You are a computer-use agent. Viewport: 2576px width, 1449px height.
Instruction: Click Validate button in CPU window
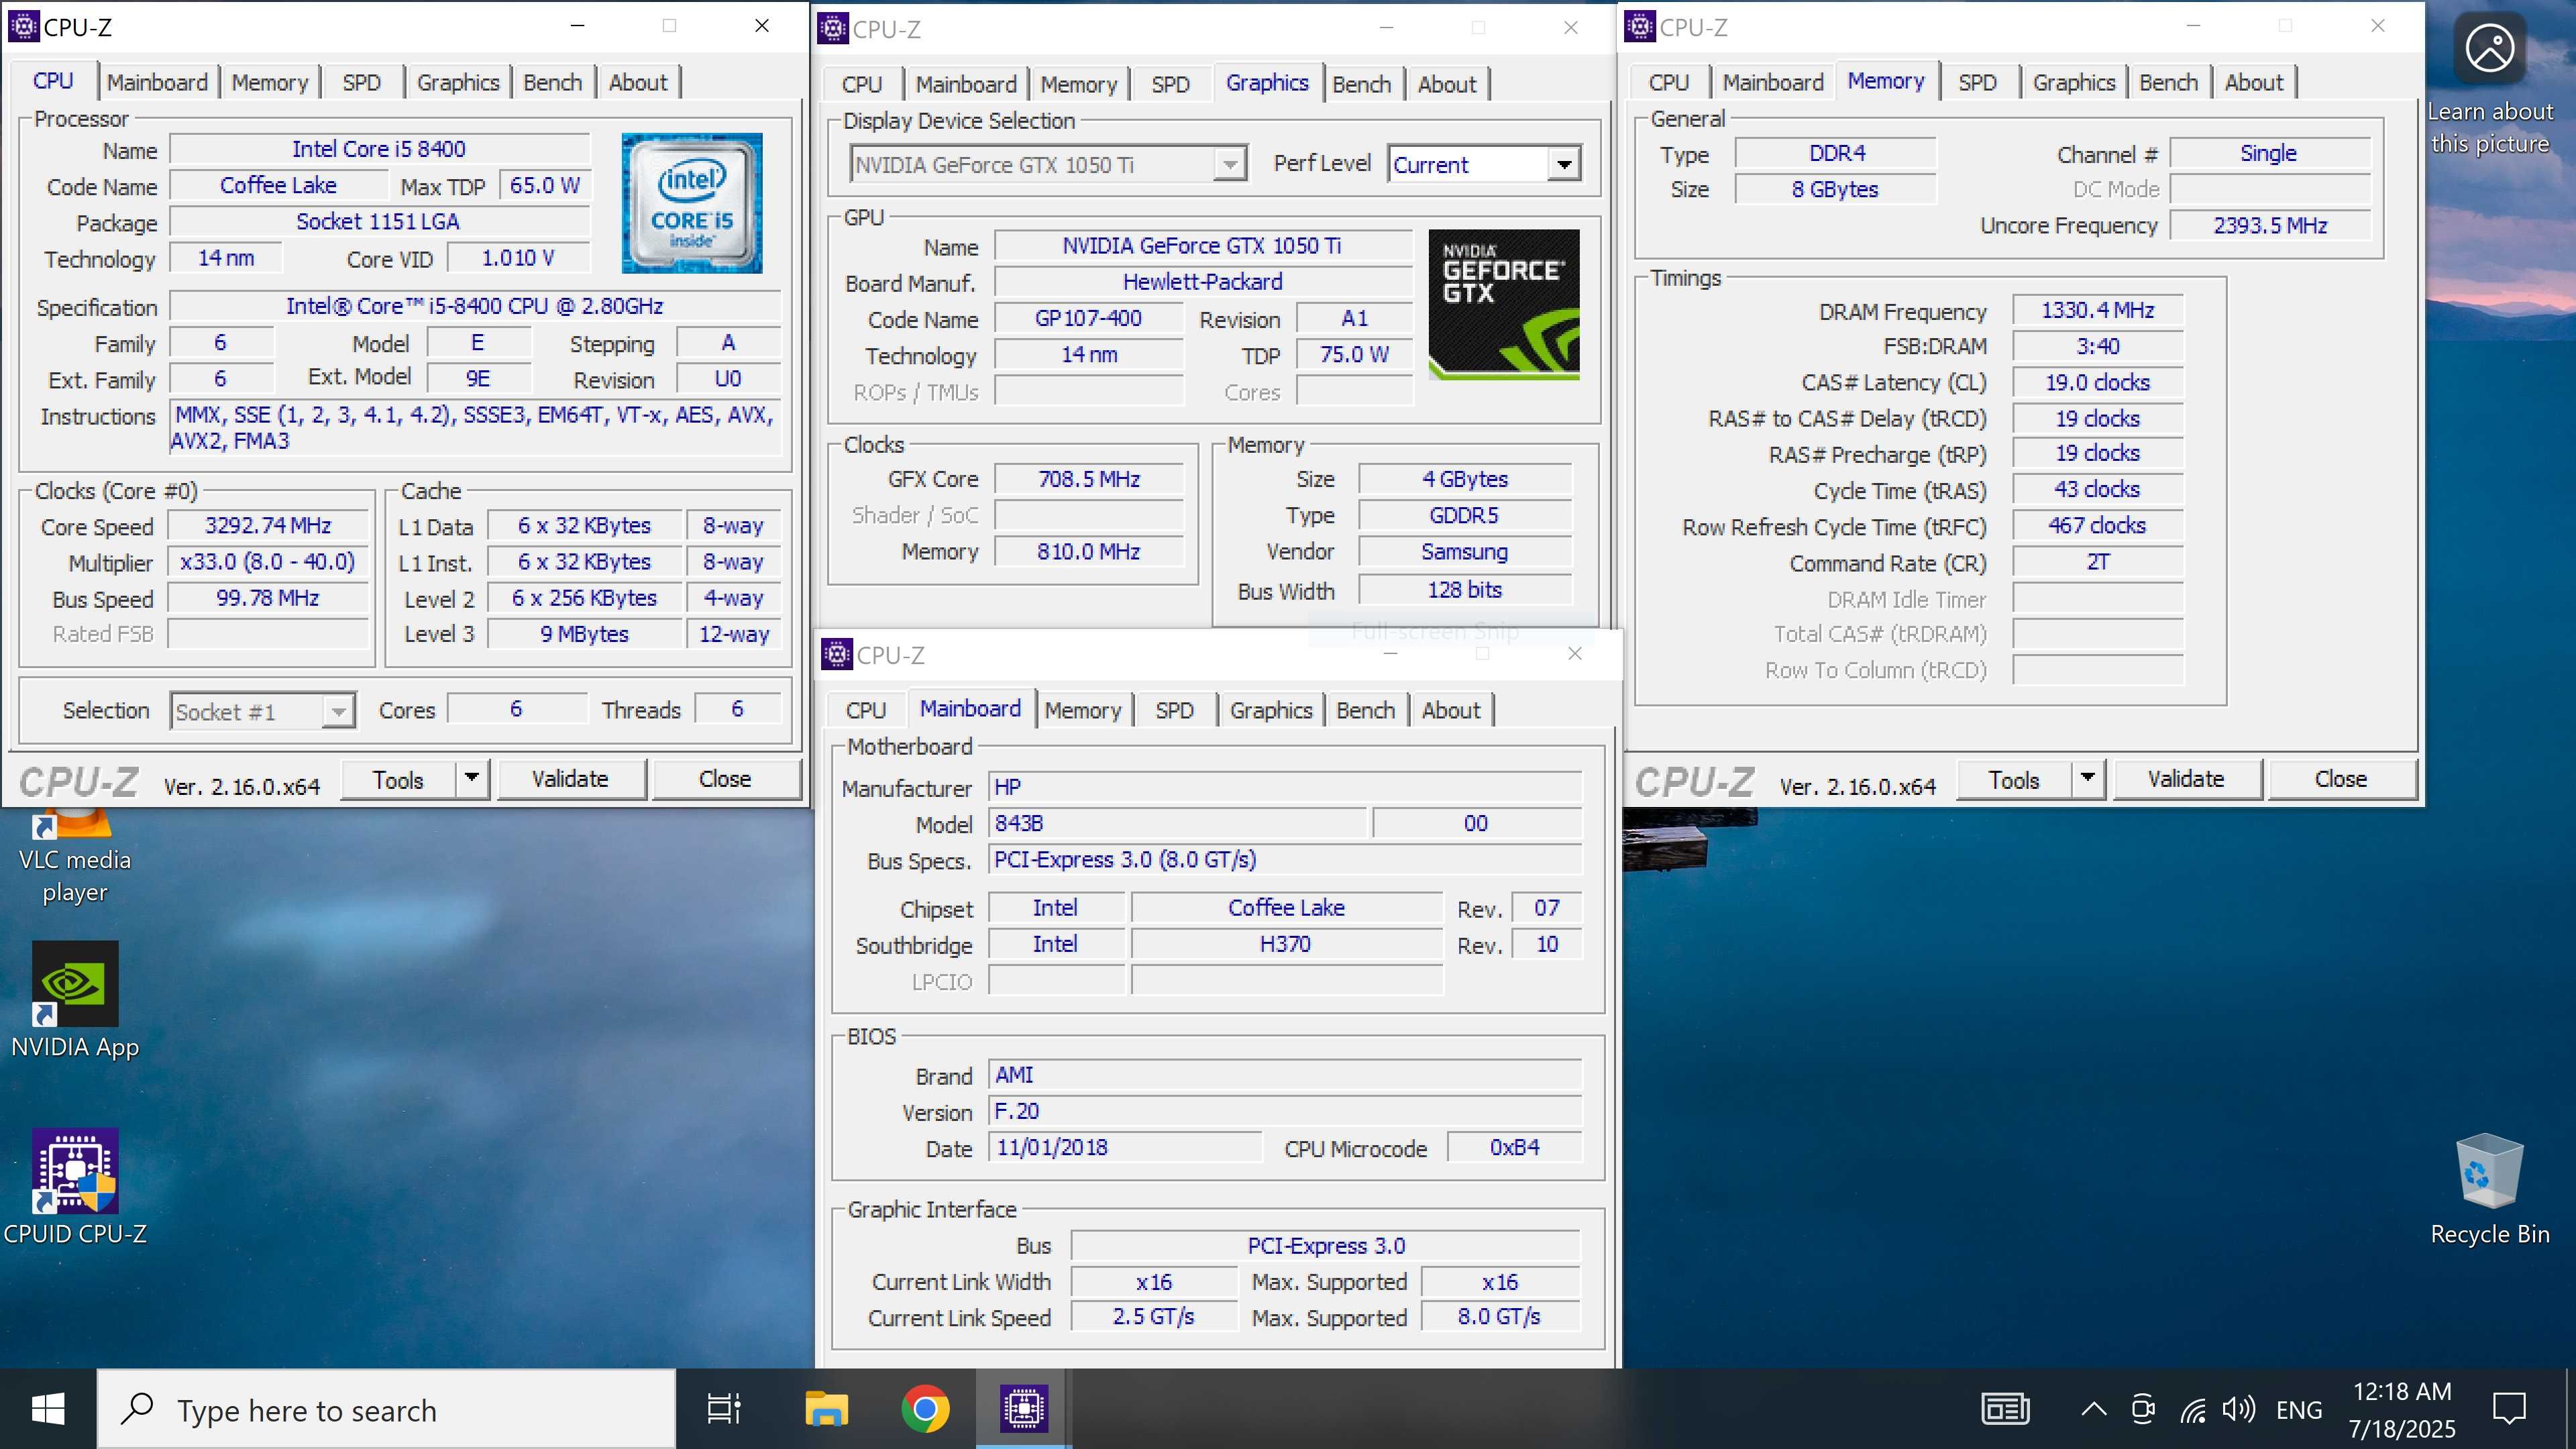click(x=570, y=778)
